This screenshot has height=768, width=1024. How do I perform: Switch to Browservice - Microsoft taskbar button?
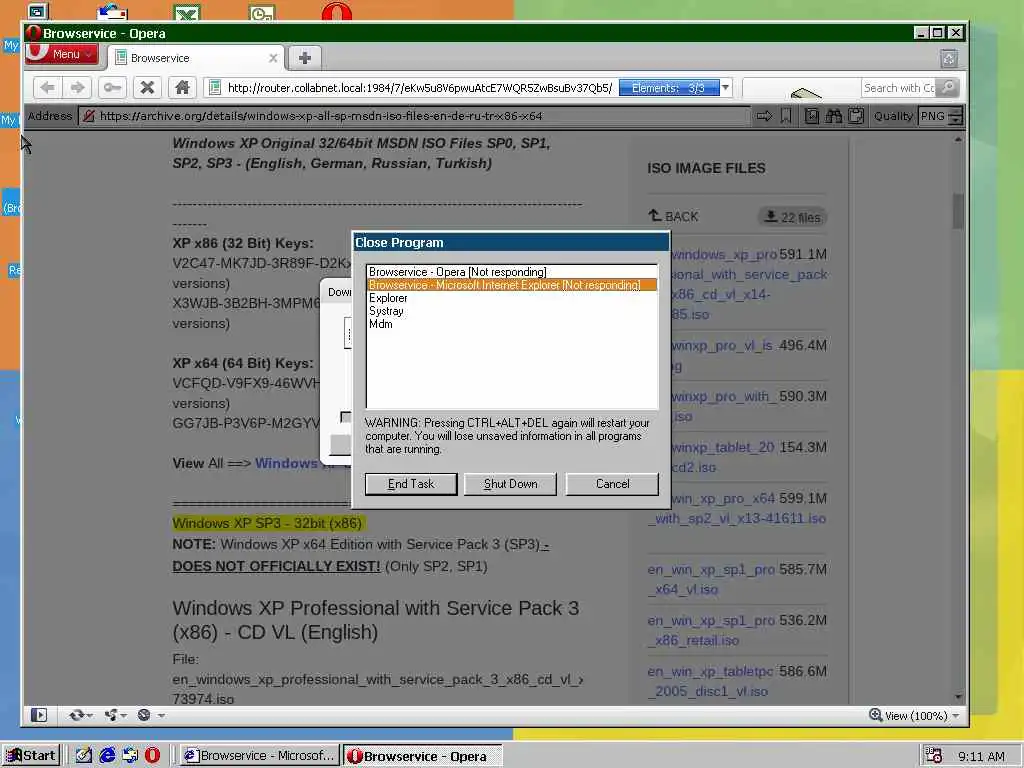(x=260, y=756)
